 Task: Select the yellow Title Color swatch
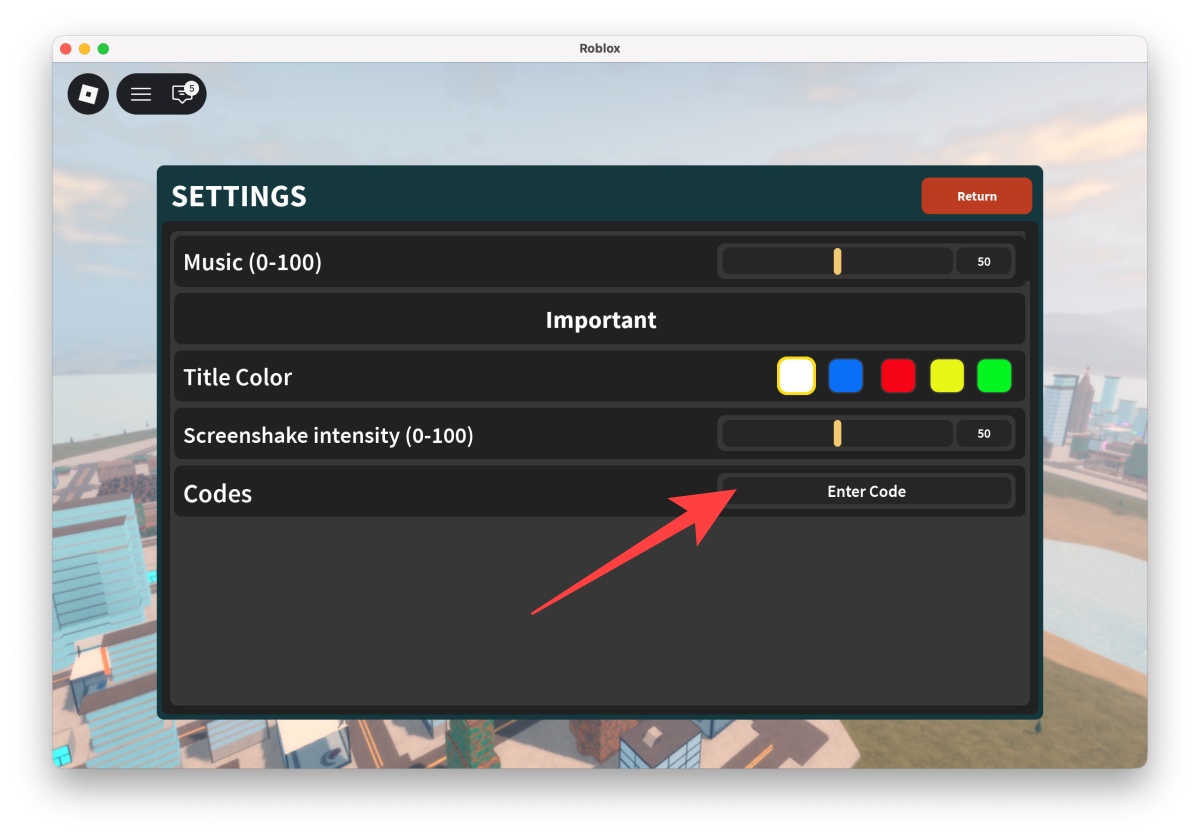[x=946, y=376]
